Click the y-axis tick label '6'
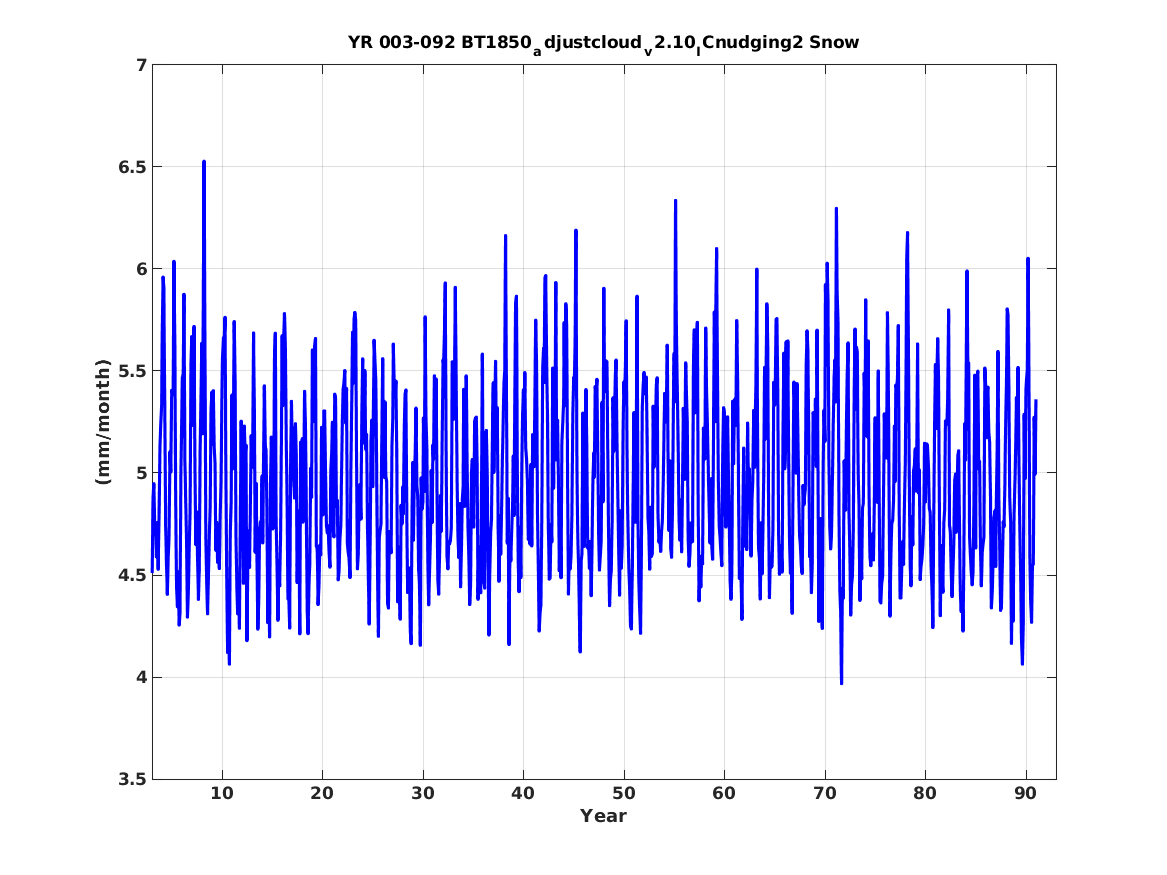The width and height of the screenshot is (1167, 875). tap(141, 269)
